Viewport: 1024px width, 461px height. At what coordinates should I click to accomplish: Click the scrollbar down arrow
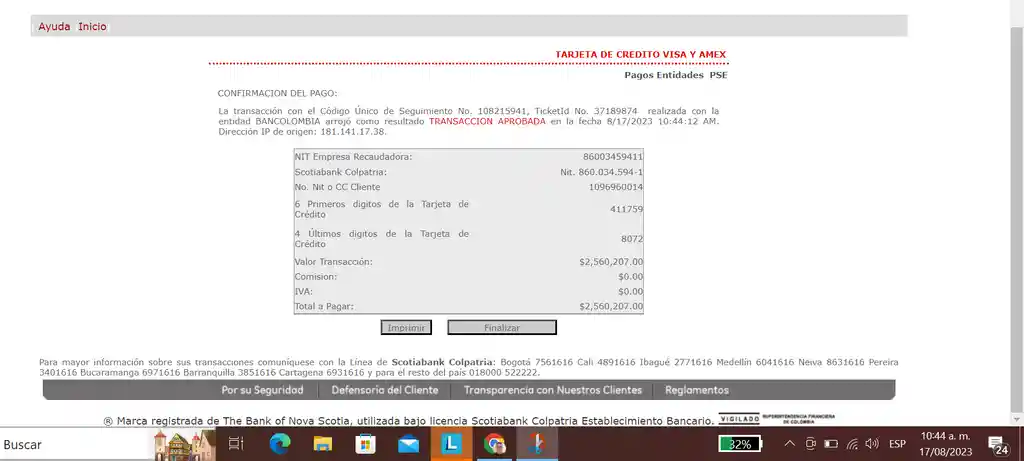[1017, 419]
